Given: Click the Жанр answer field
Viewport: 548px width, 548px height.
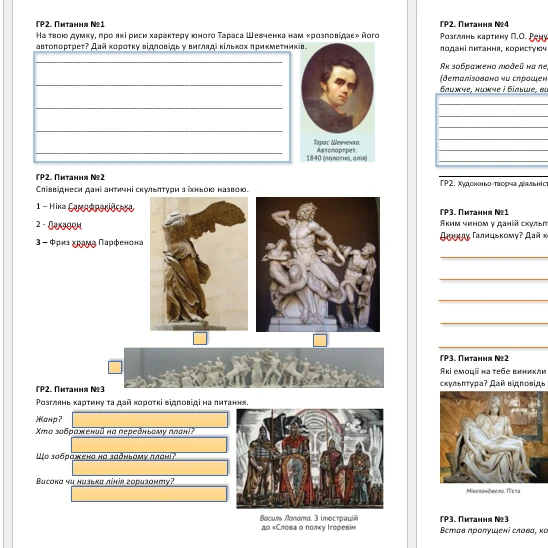Looking at the screenshot, I should click(x=150, y=420).
